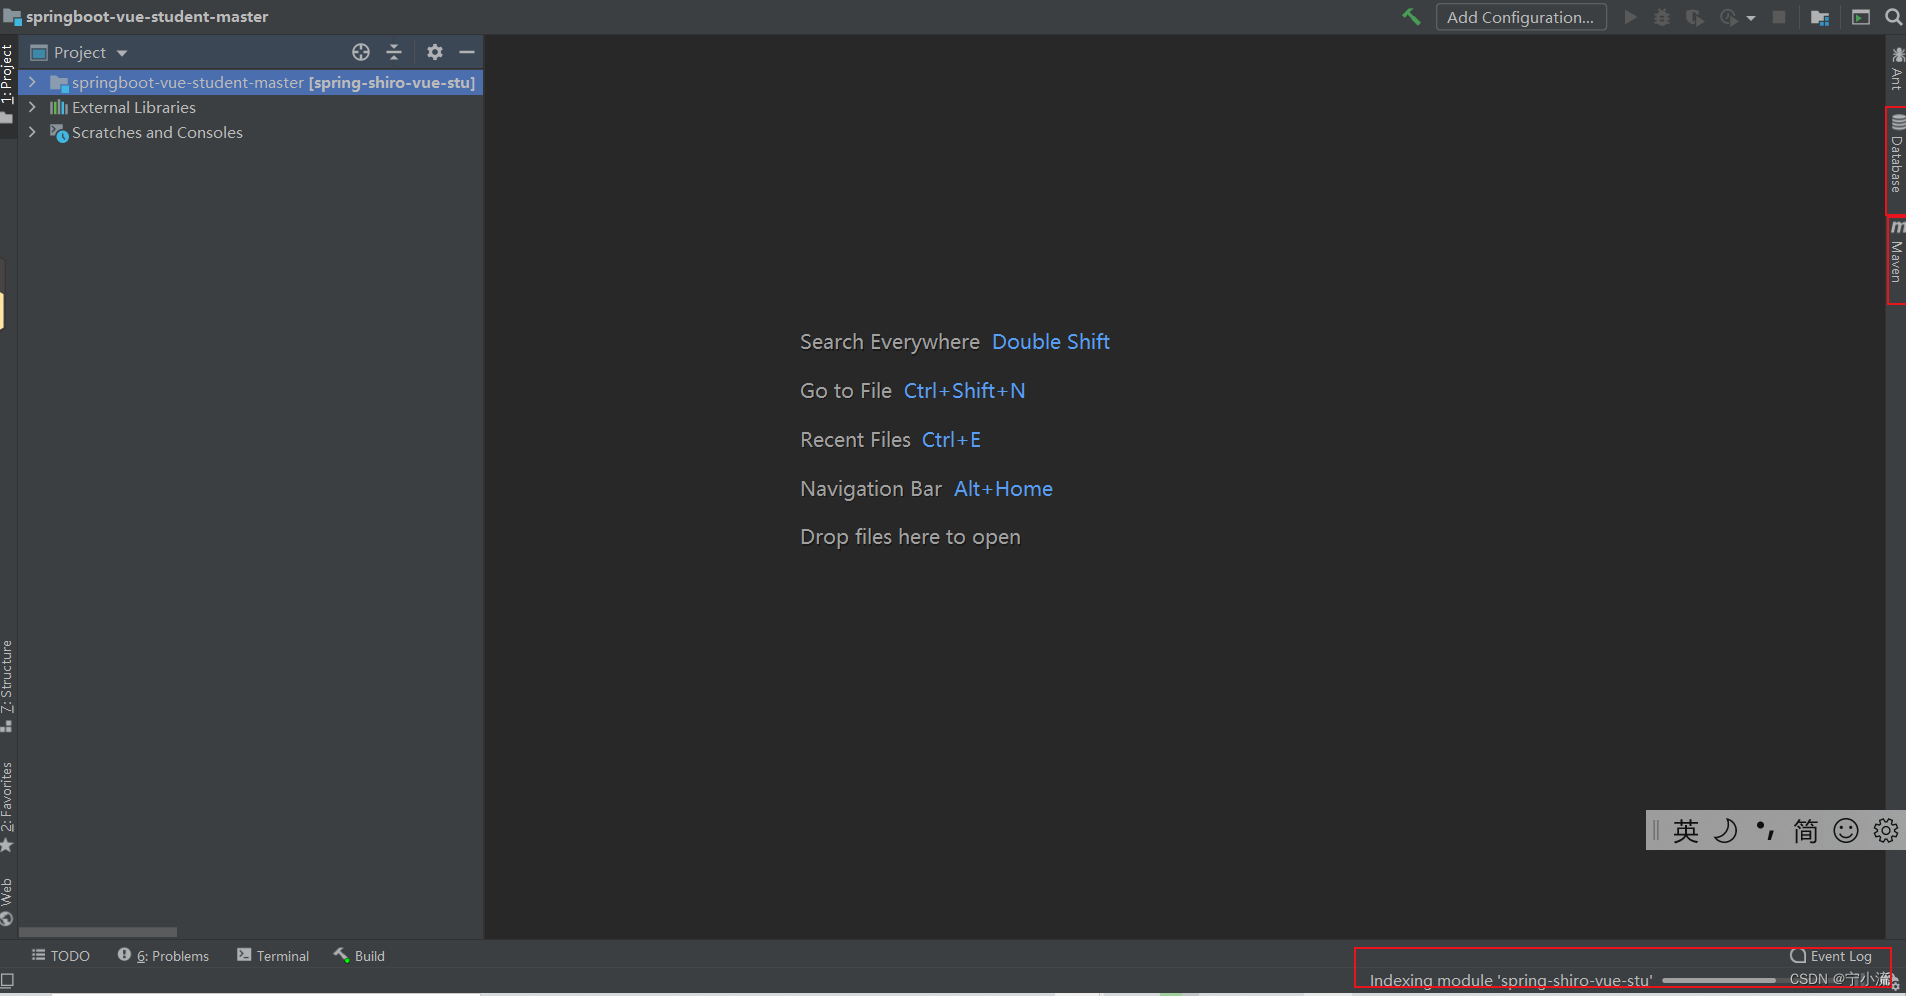Select External Libraries row
Image resolution: width=1906 pixels, height=996 pixels.
250,107
